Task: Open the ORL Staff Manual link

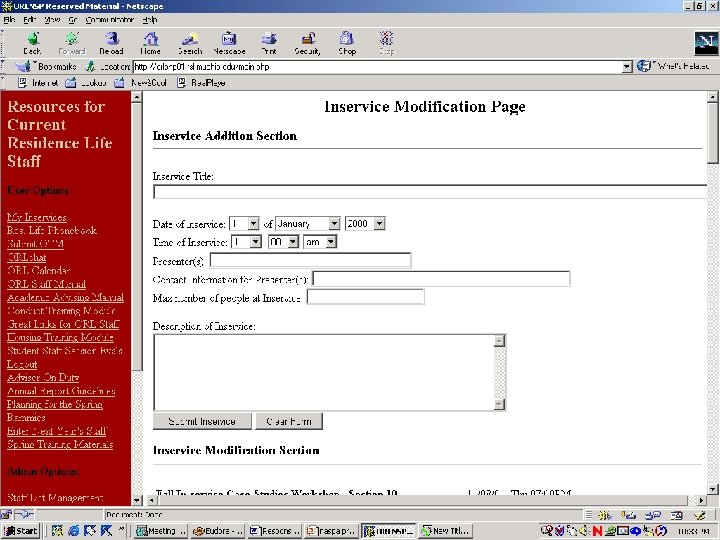Action: pos(46,284)
